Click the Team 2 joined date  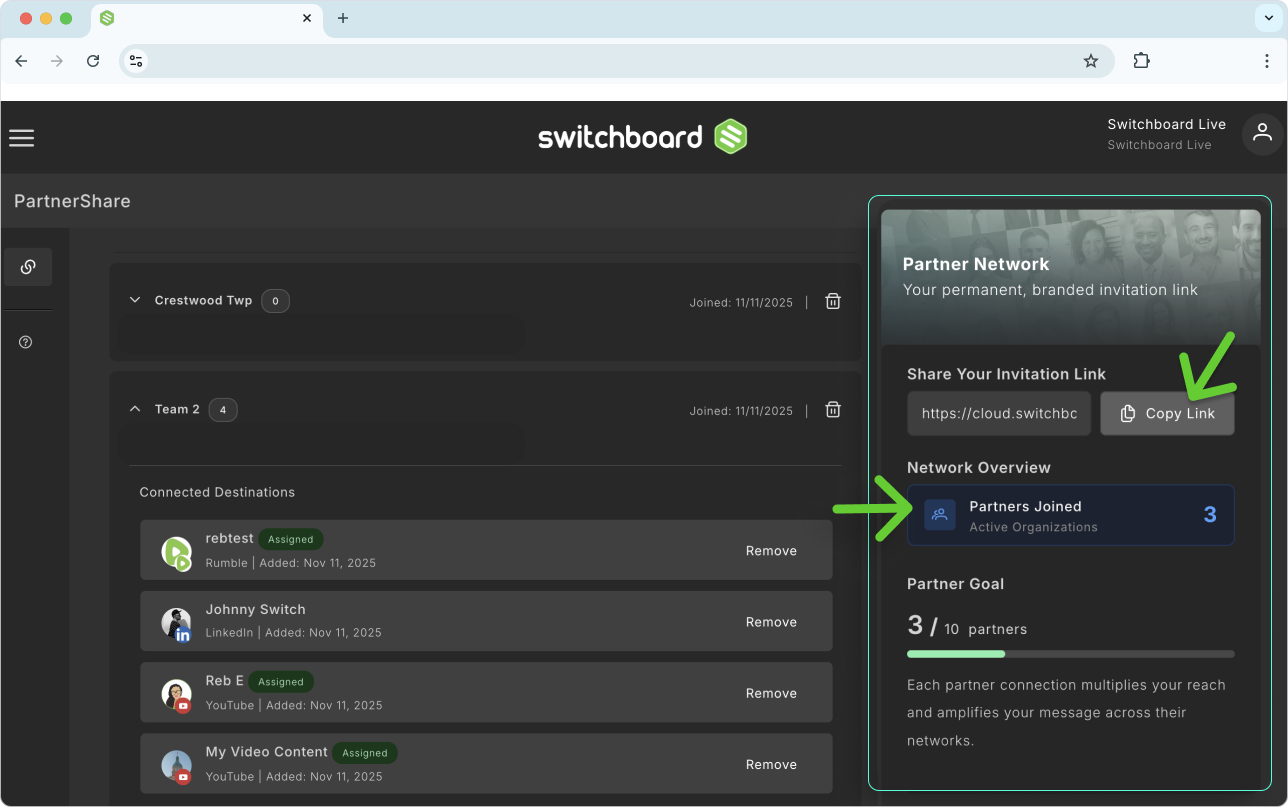(741, 411)
